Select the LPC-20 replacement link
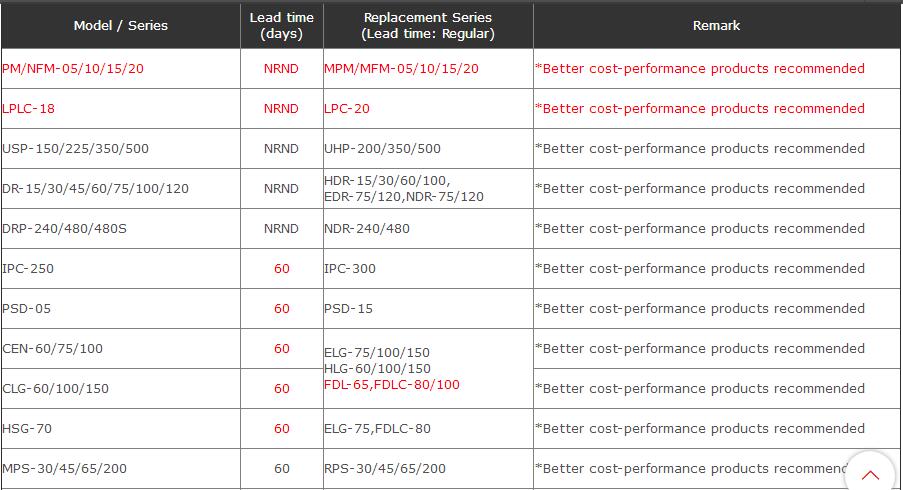 click(x=347, y=109)
